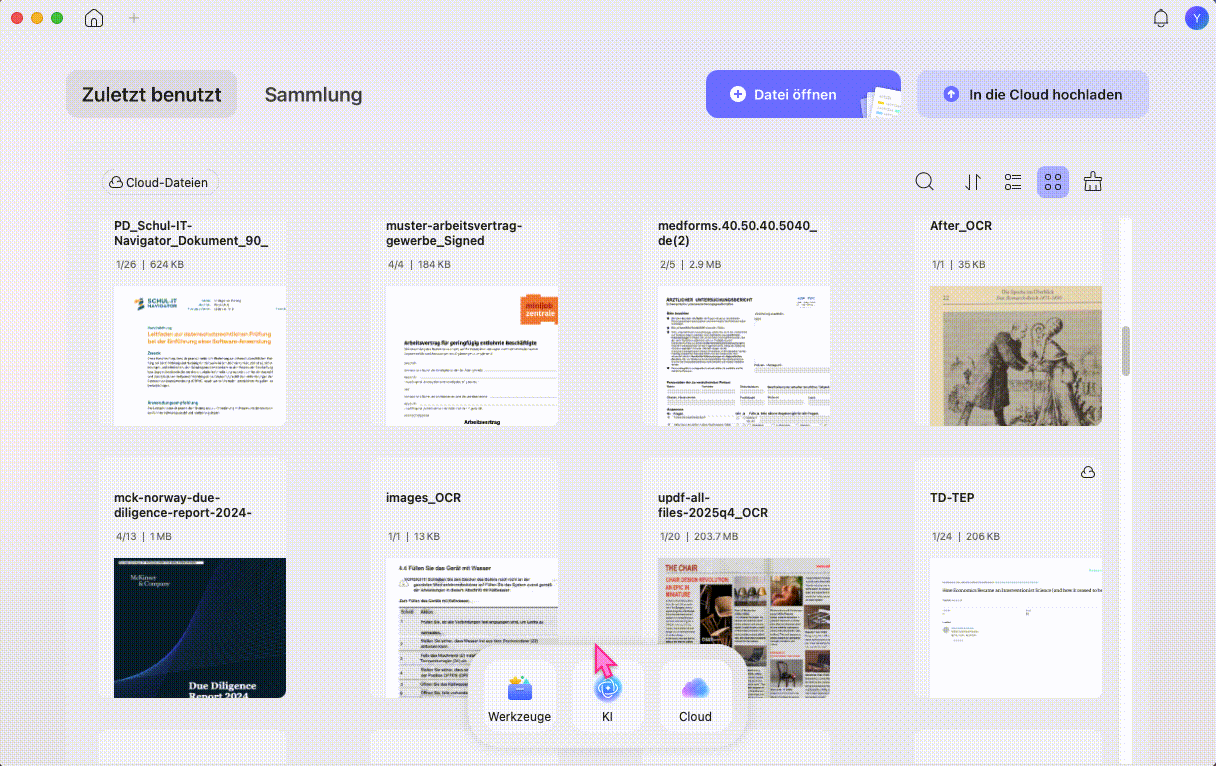Viewport: 1216px width, 766px height.
Task: Click file name TD-TEP
Action: point(952,498)
